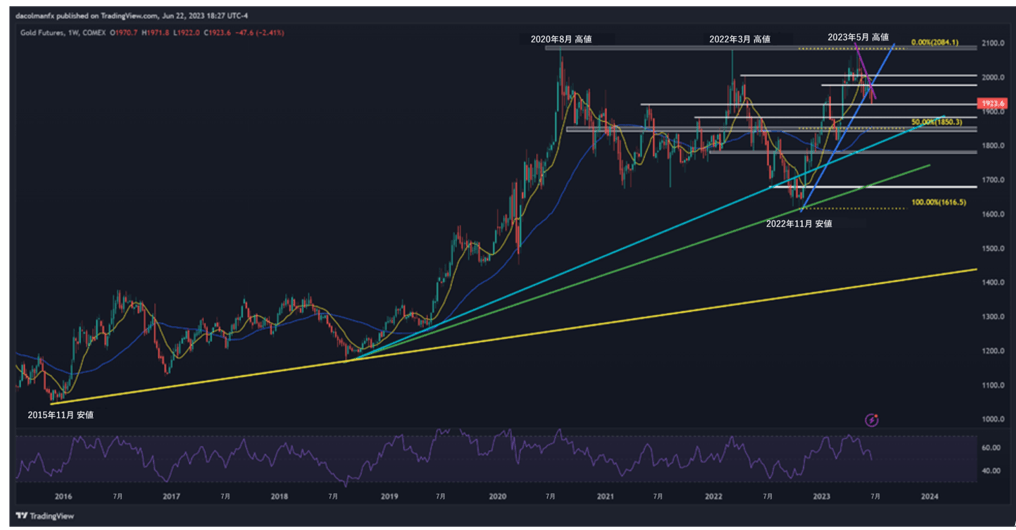Select the '2015年11月 安値' annotation label
This screenshot has width=1016, height=530.
tap(60, 415)
